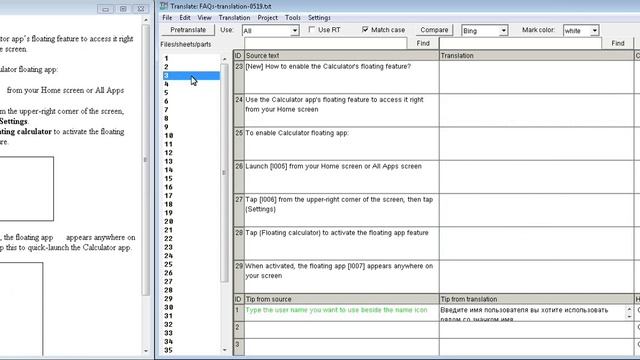Click the Russian tip translation text
640x360 pixels.
coord(524,314)
